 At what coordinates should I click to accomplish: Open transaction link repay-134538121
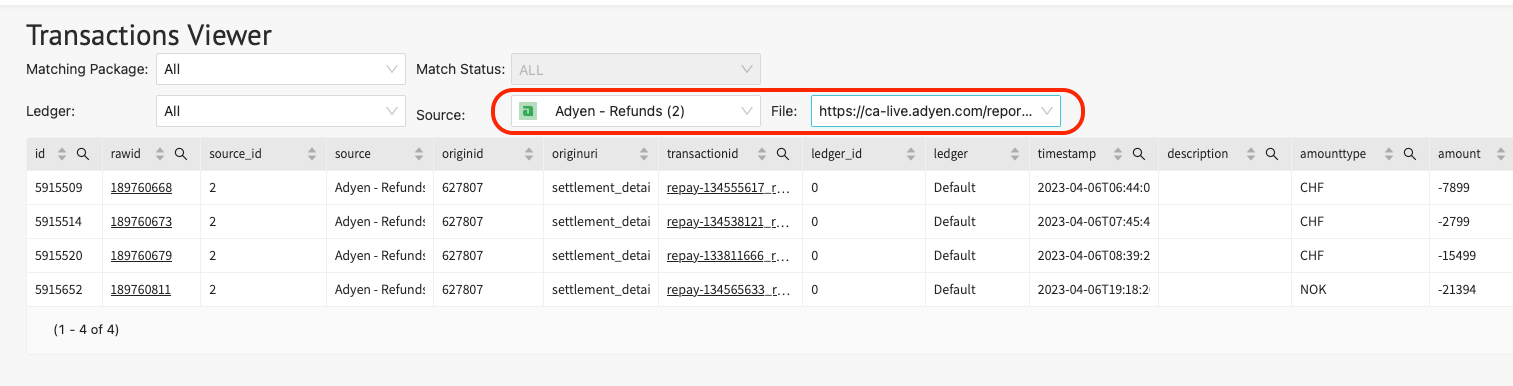pyautogui.click(x=729, y=221)
